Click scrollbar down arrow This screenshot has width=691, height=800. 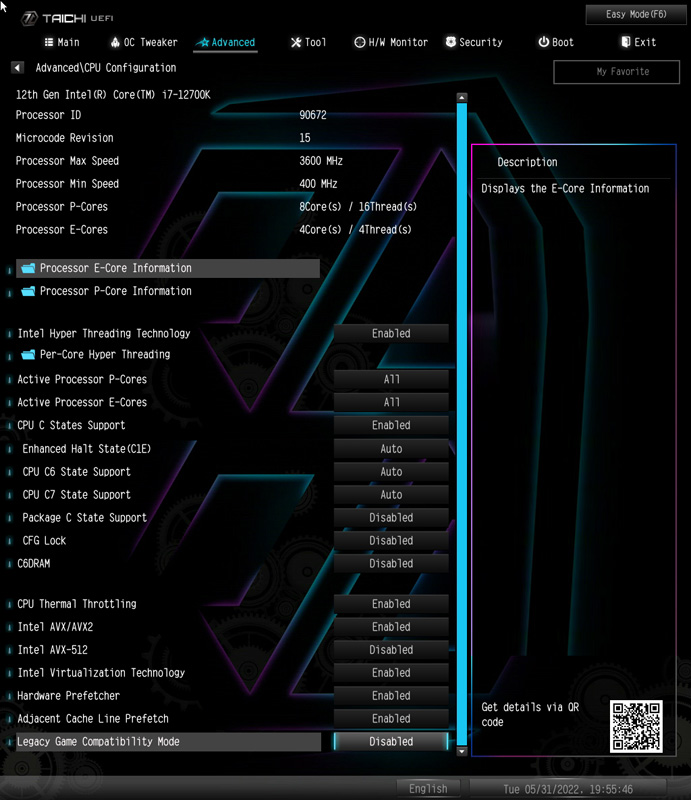462,751
